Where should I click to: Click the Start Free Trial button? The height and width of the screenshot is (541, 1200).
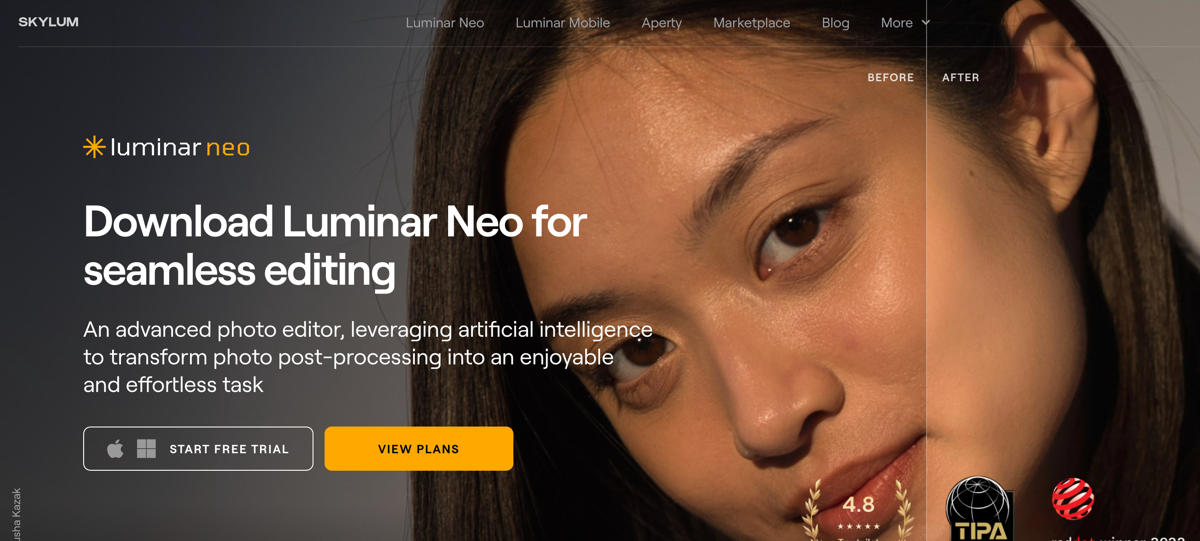198,449
